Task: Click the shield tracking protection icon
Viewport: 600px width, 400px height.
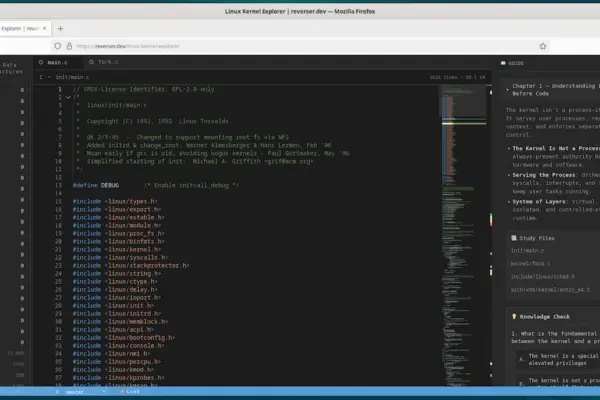Action: (57, 46)
